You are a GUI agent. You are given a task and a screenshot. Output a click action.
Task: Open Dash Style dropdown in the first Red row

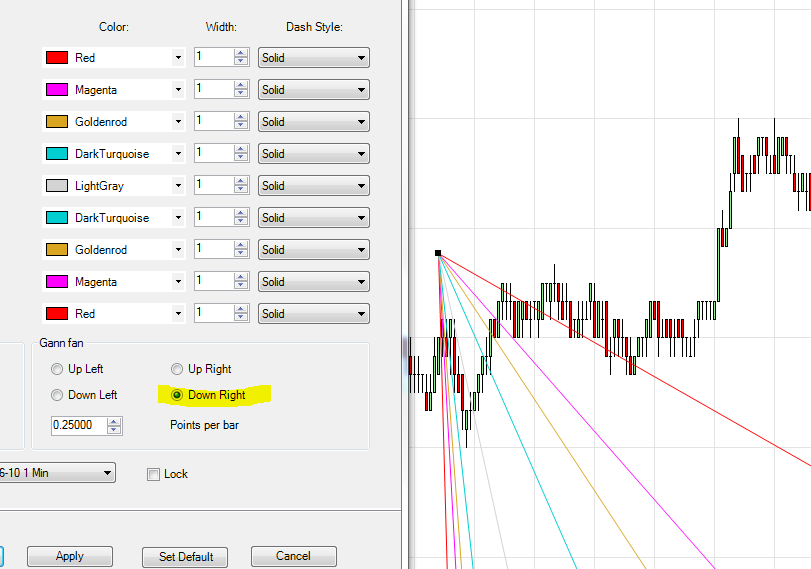(x=314, y=57)
